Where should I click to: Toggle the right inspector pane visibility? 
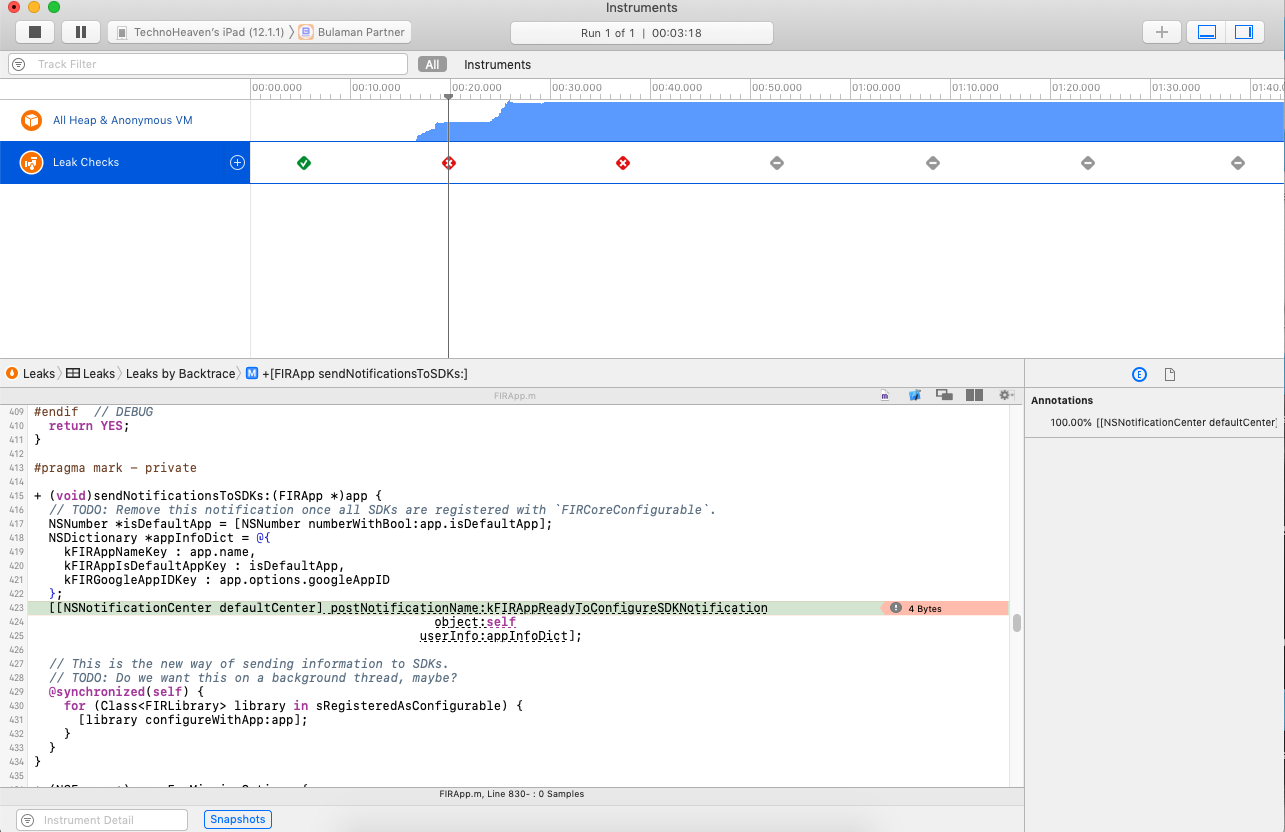point(1243,31)
